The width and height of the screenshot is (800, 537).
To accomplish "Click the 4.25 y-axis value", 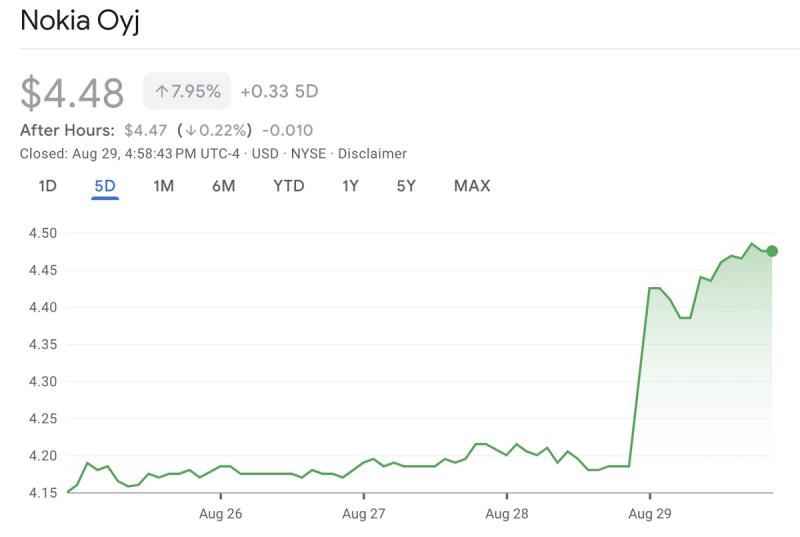I will pyautogui.click(x=43, y=419).
